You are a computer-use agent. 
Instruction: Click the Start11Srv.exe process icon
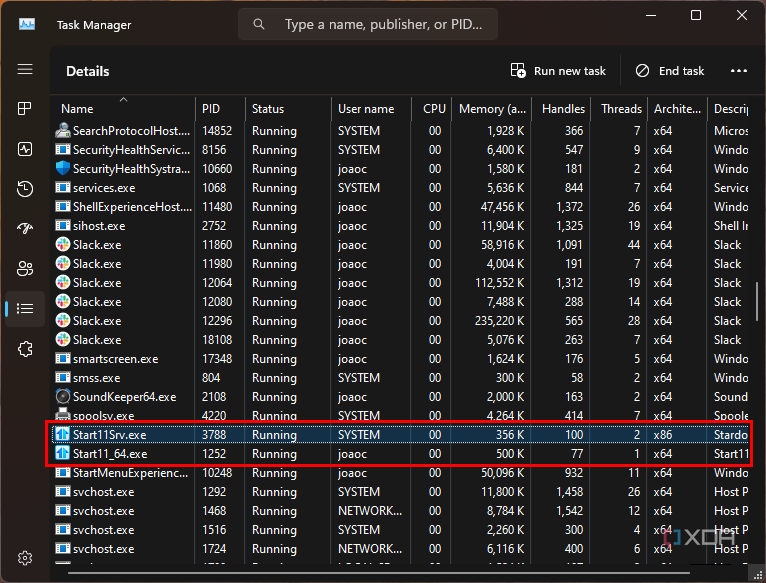coord(63,434)
